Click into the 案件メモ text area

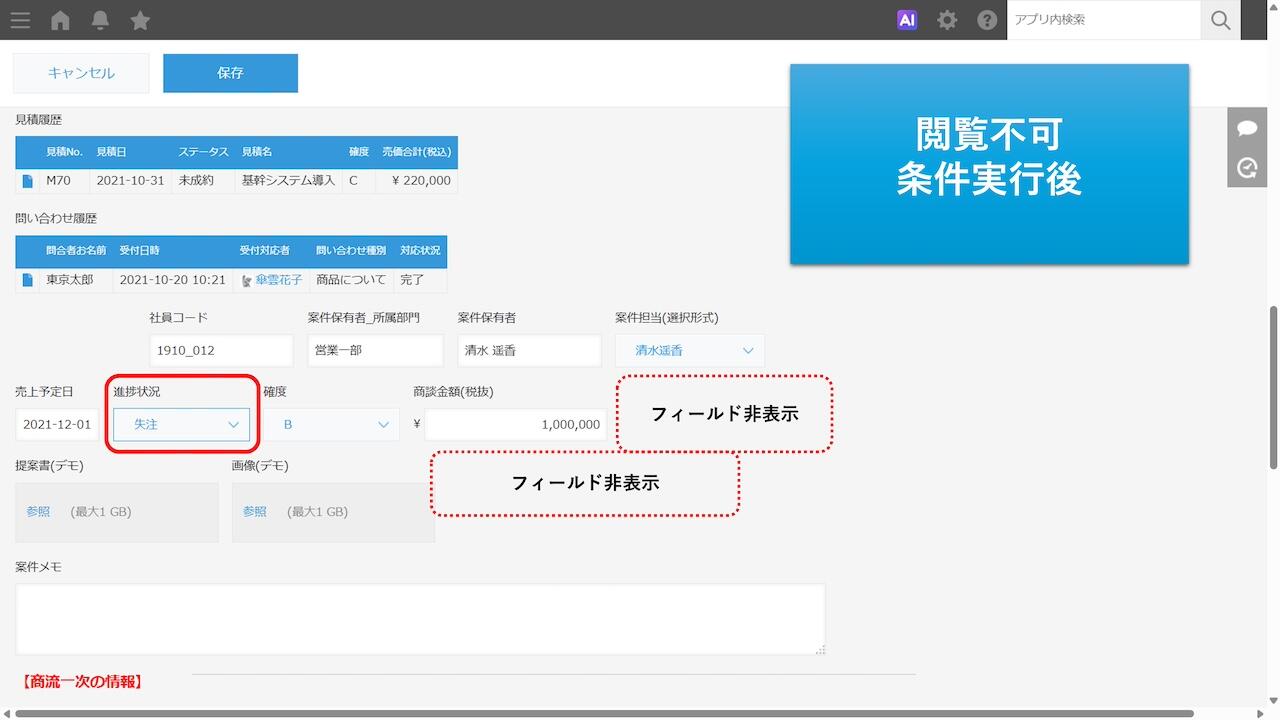pos(420,619)
